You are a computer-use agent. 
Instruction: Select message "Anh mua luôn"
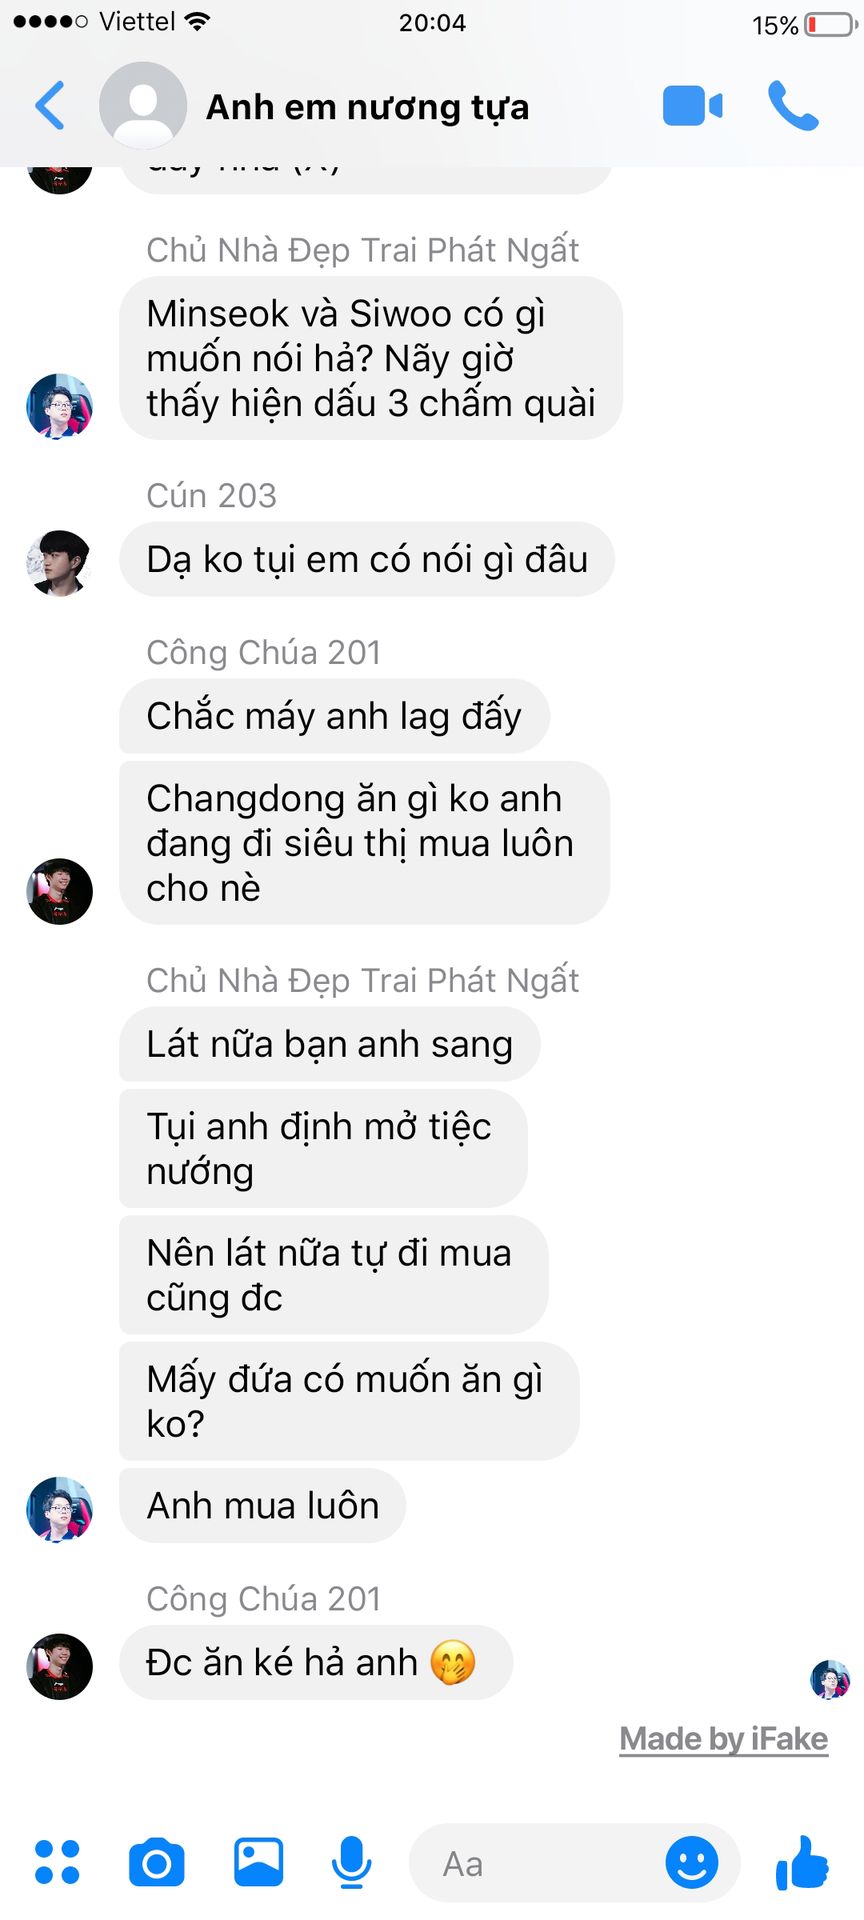point(263,1505)
